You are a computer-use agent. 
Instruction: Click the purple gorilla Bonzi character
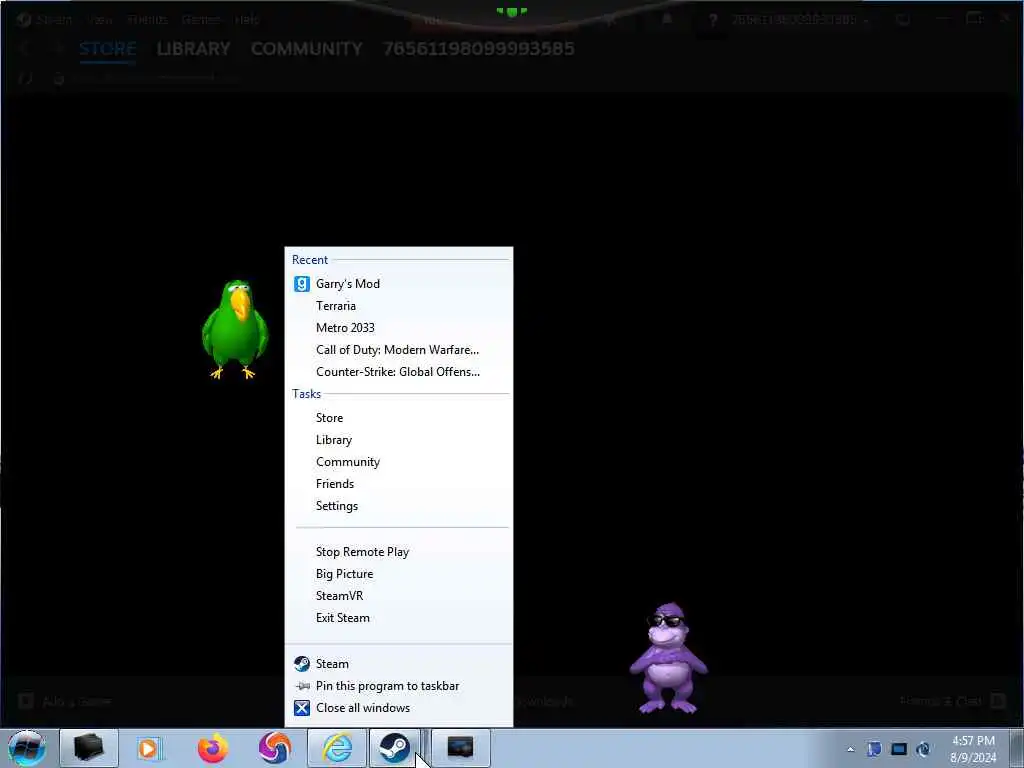pyautogui.click(x=668, y=658)
